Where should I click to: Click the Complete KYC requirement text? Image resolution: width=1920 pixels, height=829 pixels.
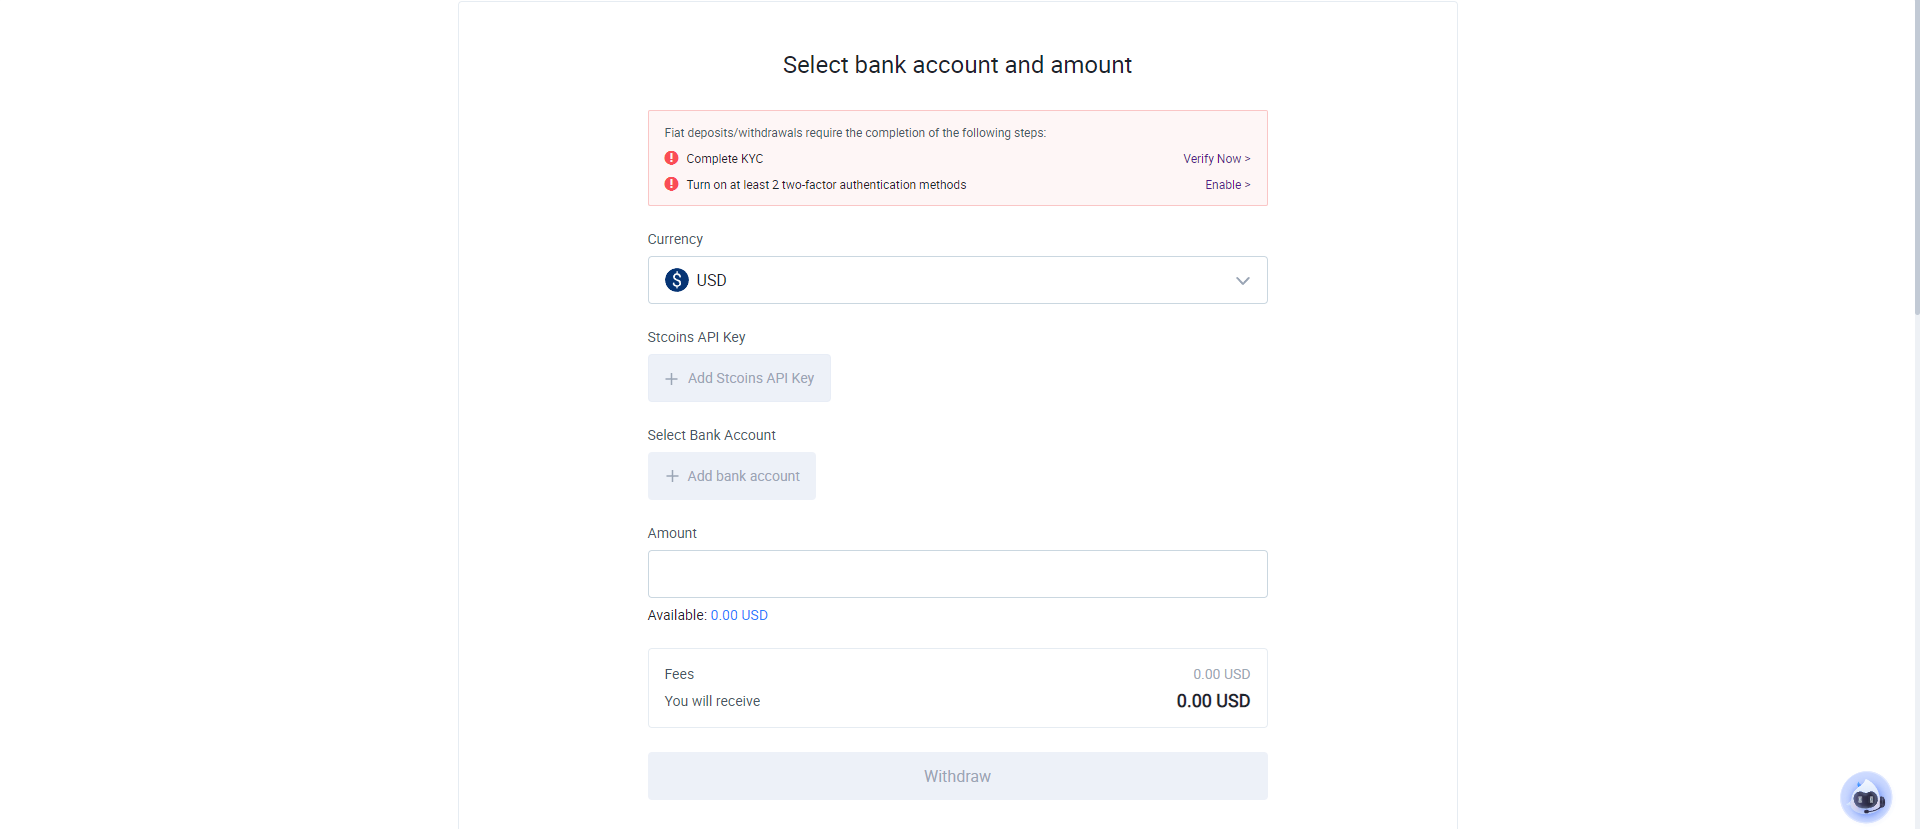(x=724, y=159)
